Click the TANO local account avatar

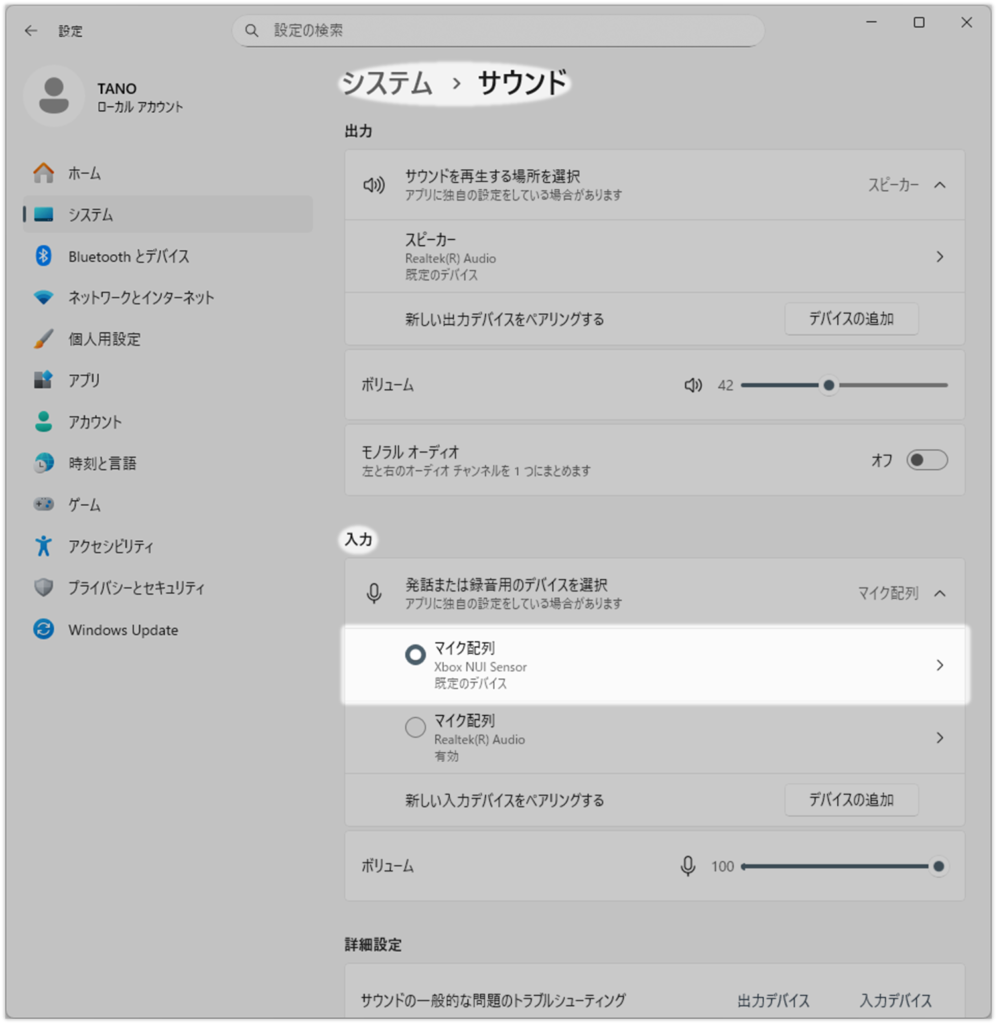tap(54, 96)
